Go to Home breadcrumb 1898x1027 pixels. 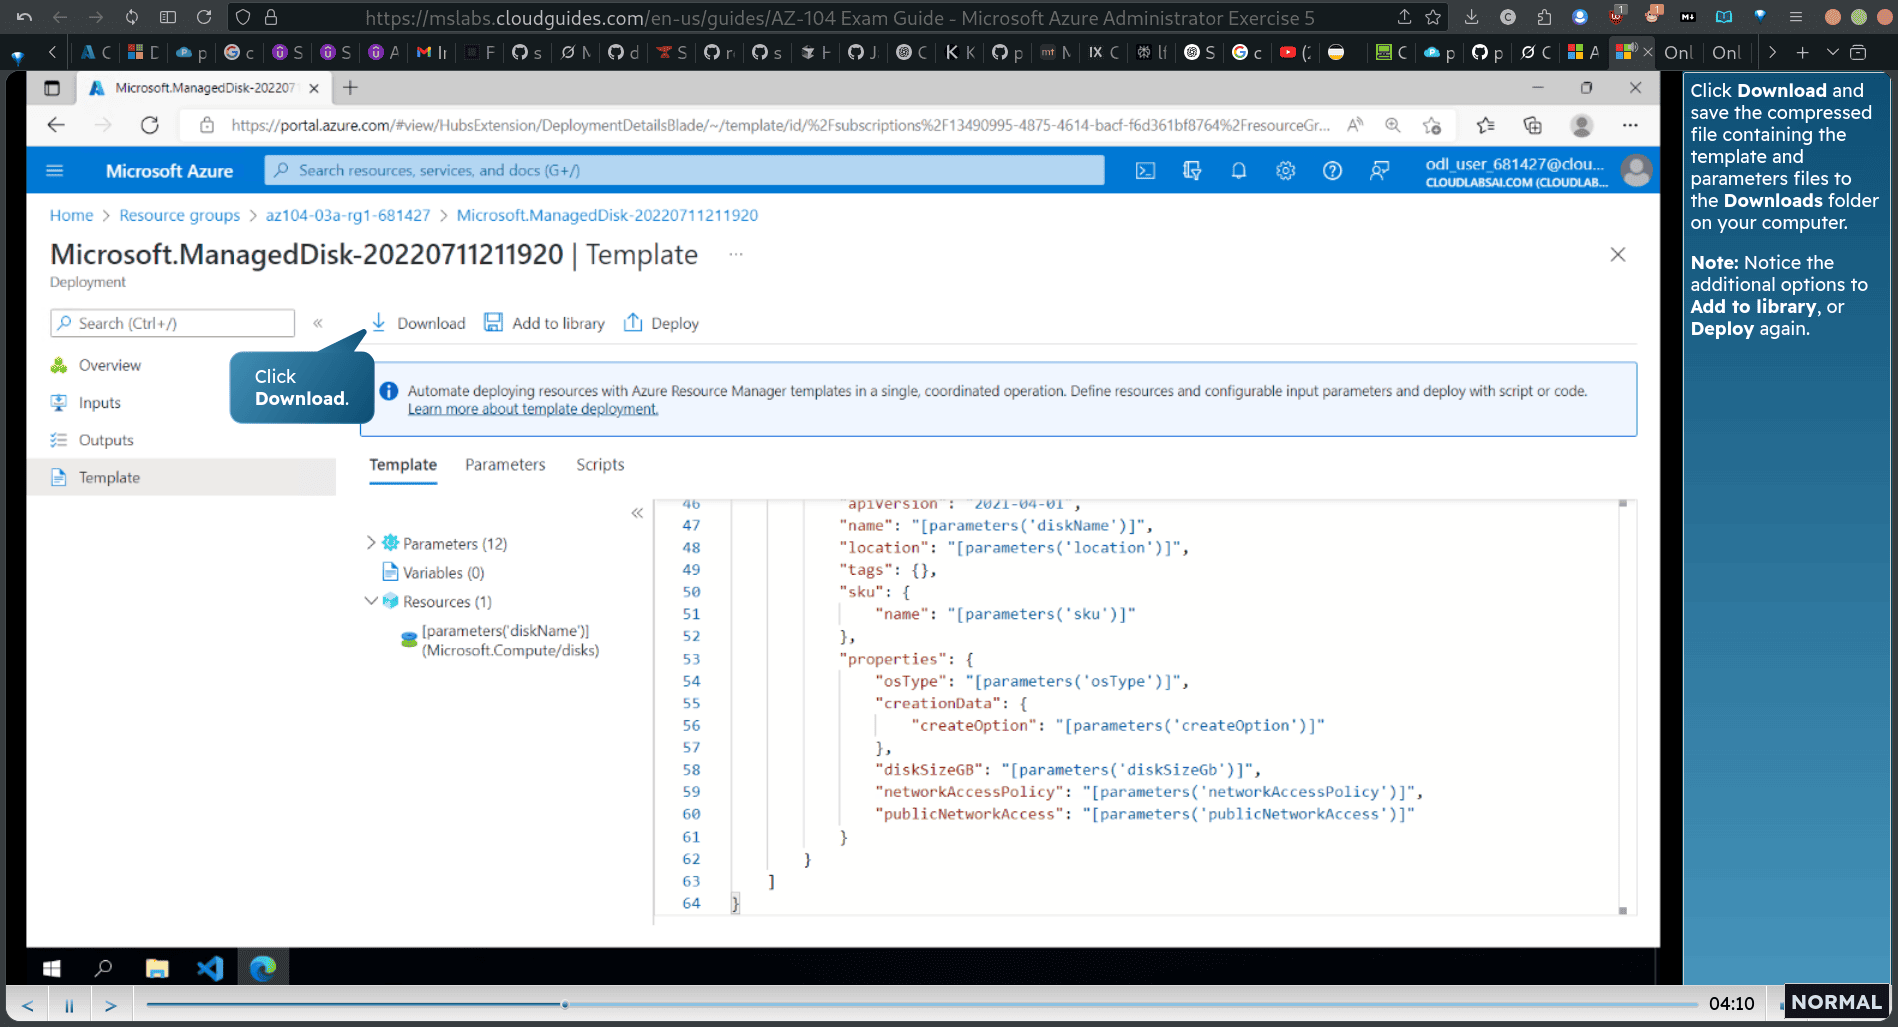pos(71,215)
